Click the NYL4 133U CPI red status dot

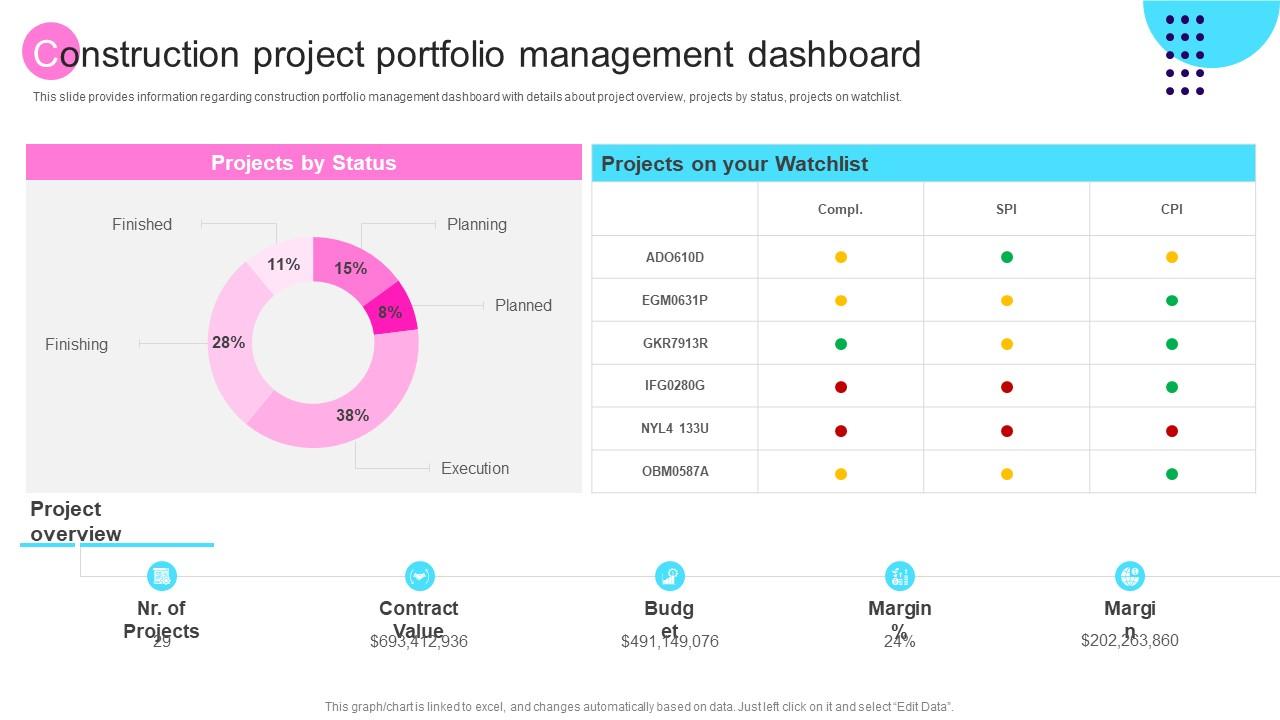pyautogui.click(x=1172, y=431)
